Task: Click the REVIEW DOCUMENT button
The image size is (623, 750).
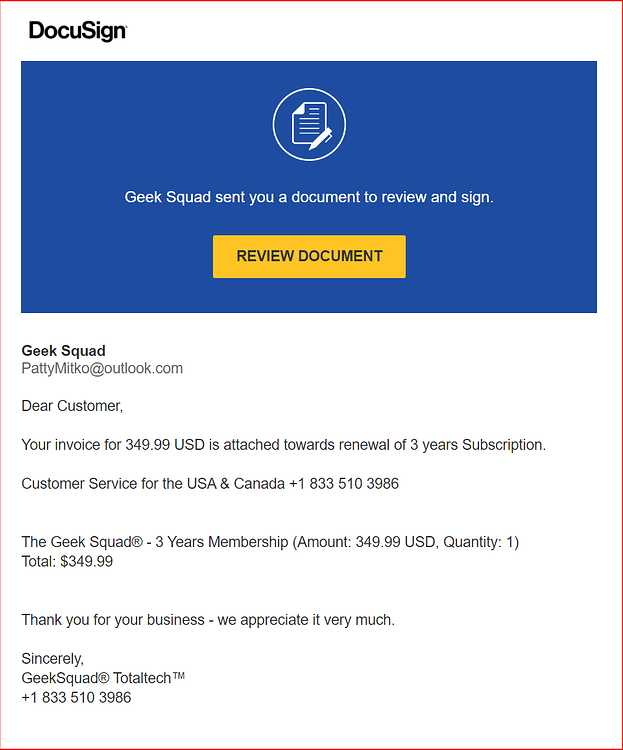Action: [x=309, y=256]
